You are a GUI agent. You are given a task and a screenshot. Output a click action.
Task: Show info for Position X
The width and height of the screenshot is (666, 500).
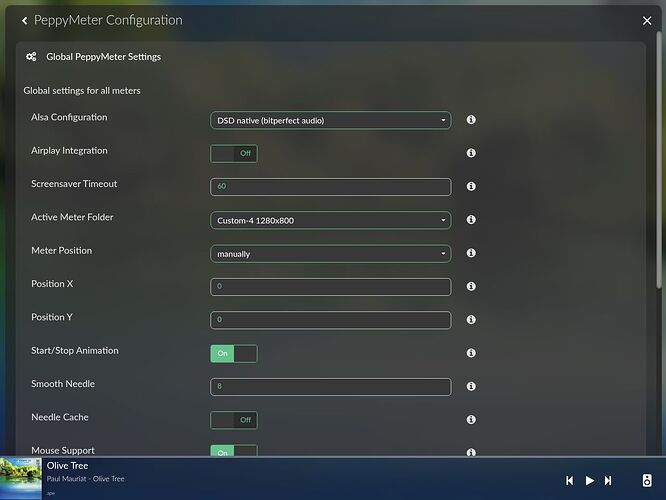[x=471, y=286]
